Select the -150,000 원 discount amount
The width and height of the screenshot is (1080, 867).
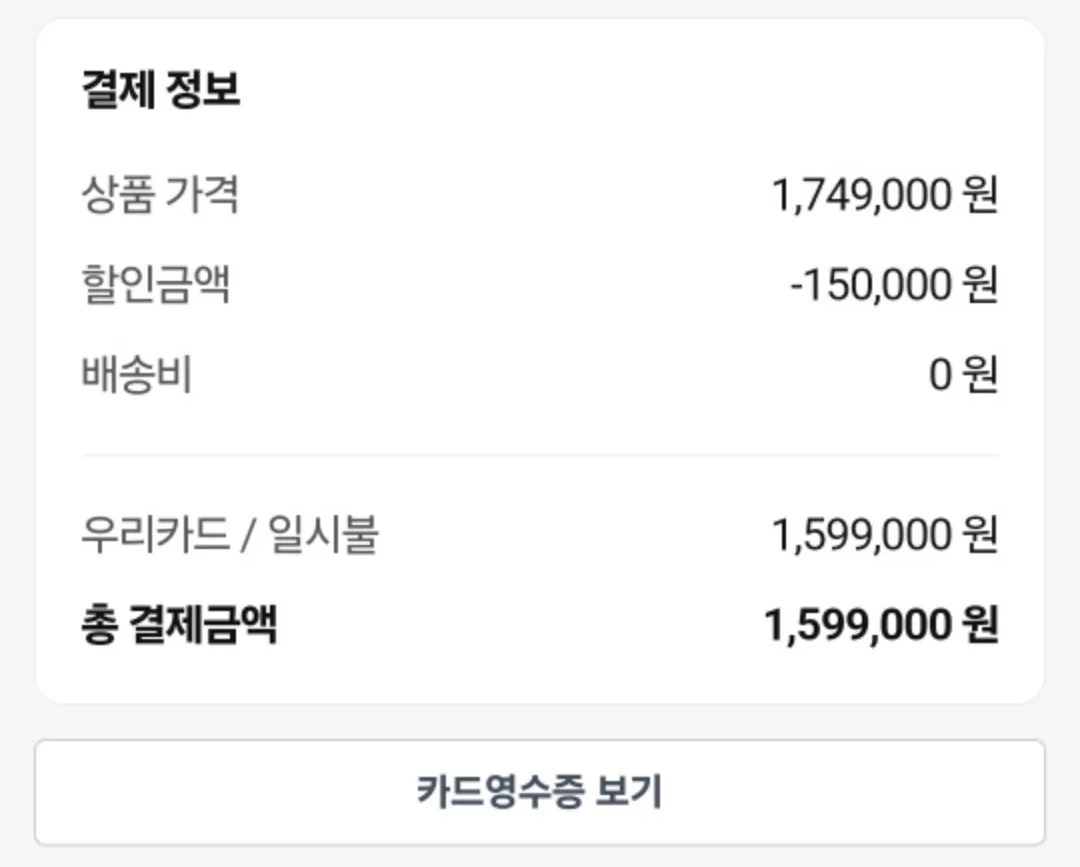coord(894,284)
